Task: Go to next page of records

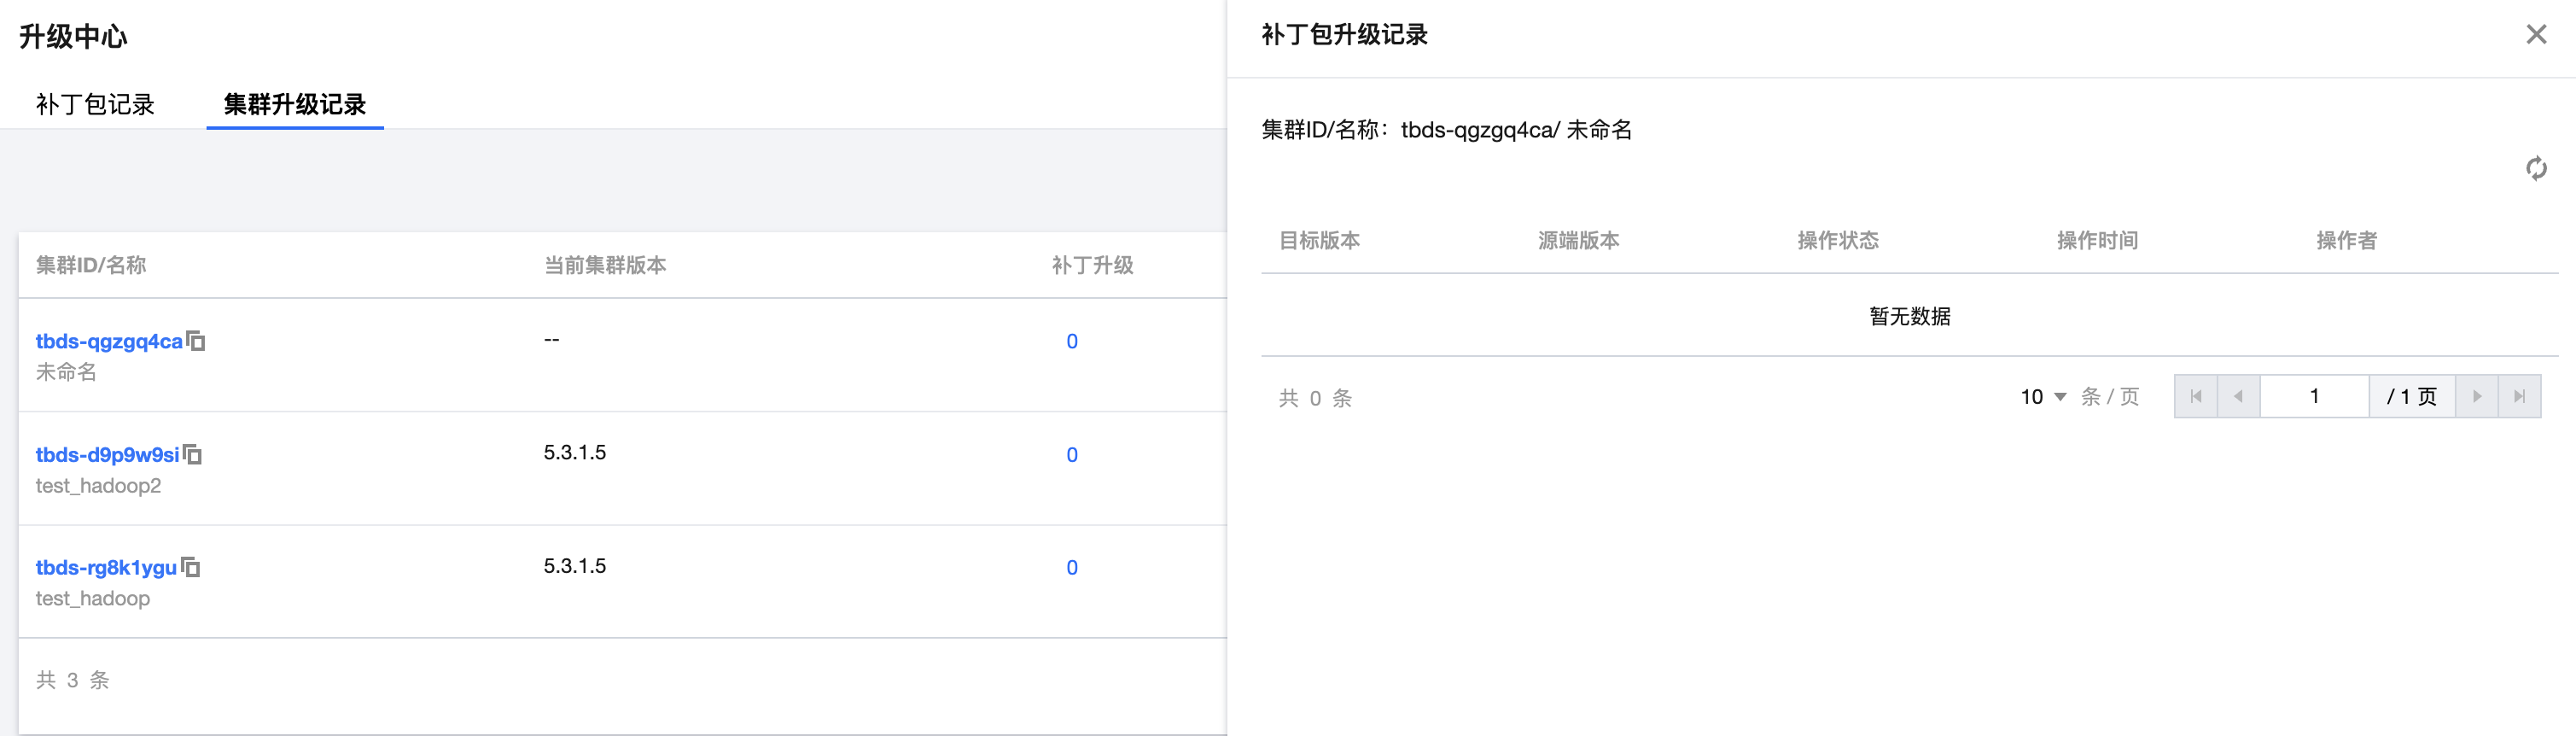Action: (x=2476, y=397)
